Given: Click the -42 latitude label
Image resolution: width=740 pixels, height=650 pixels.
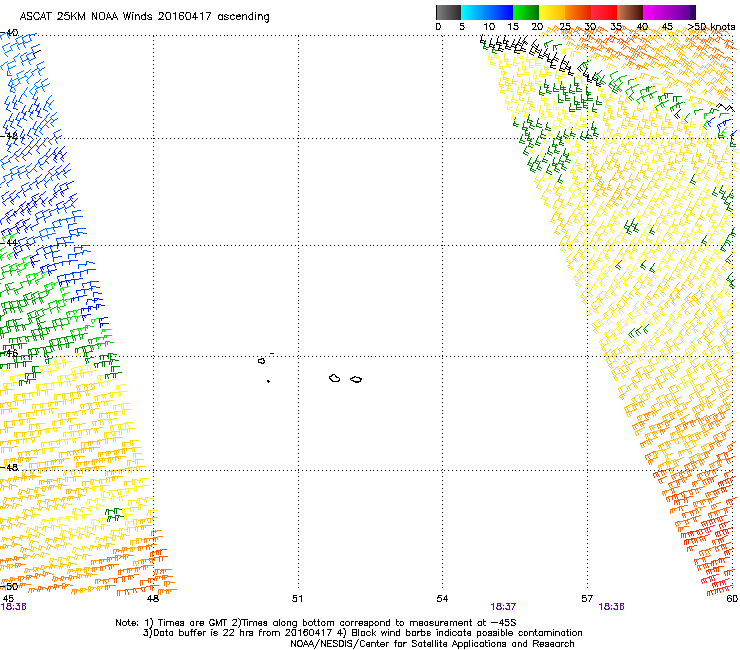Looking at the screenshot, I should click(x=9, y=135).
